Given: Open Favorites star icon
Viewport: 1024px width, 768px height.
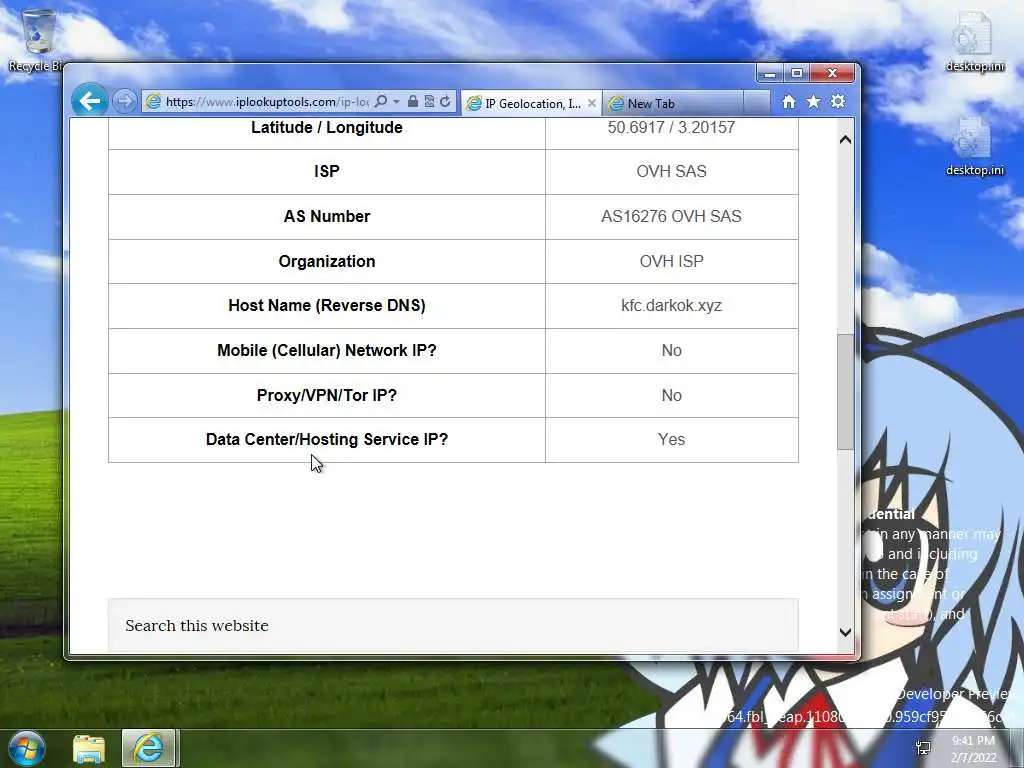Looking at the screenshot, I should pos(813,102).
